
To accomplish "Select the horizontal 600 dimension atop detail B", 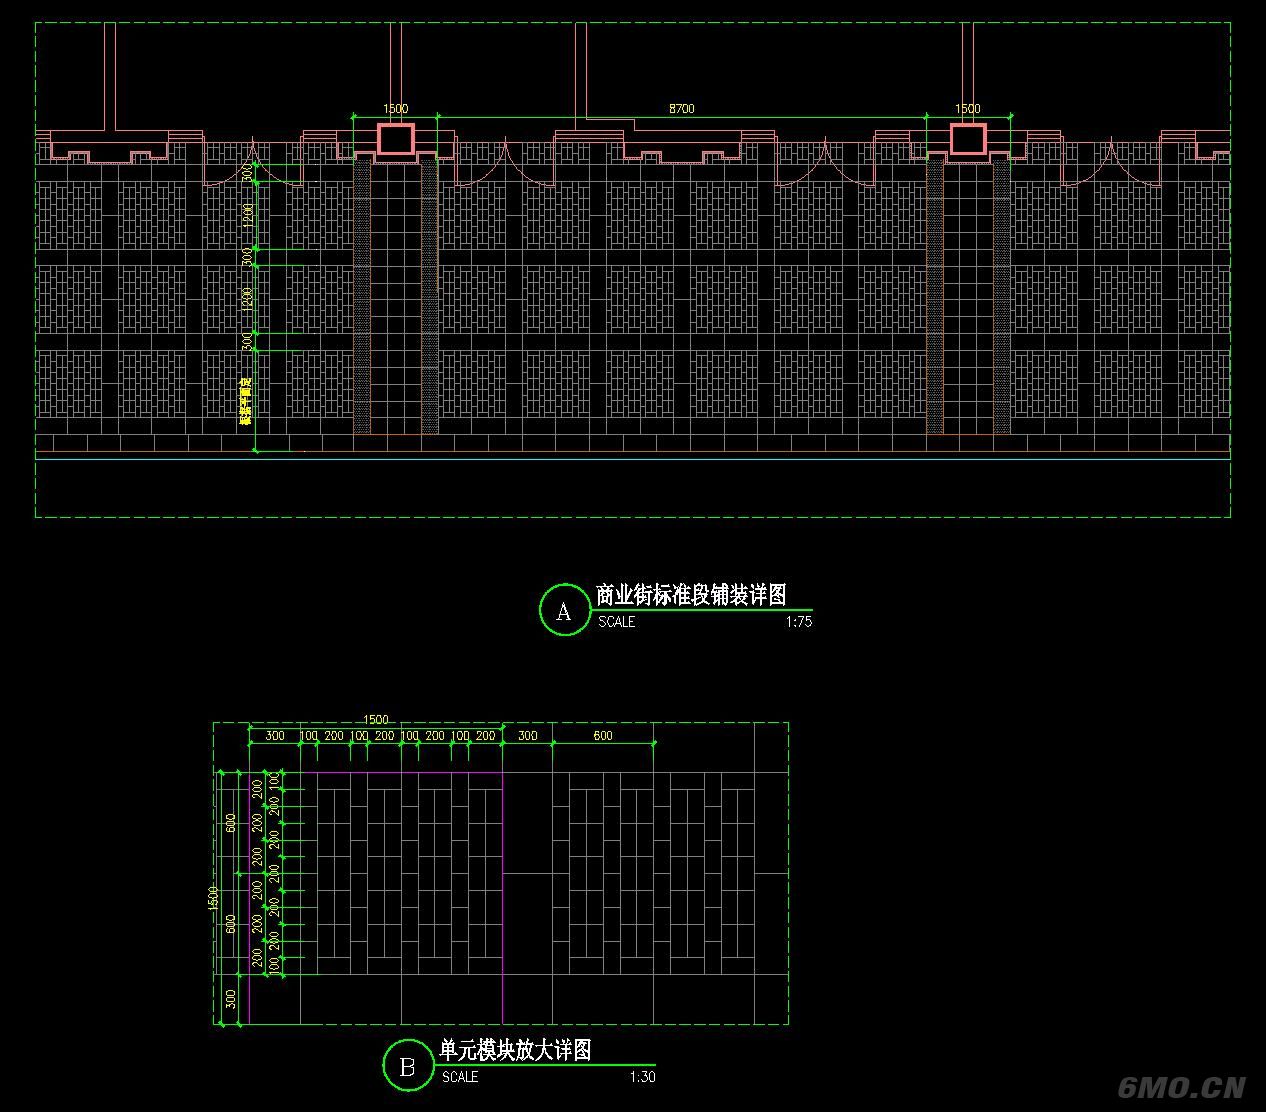I will 603,736.
